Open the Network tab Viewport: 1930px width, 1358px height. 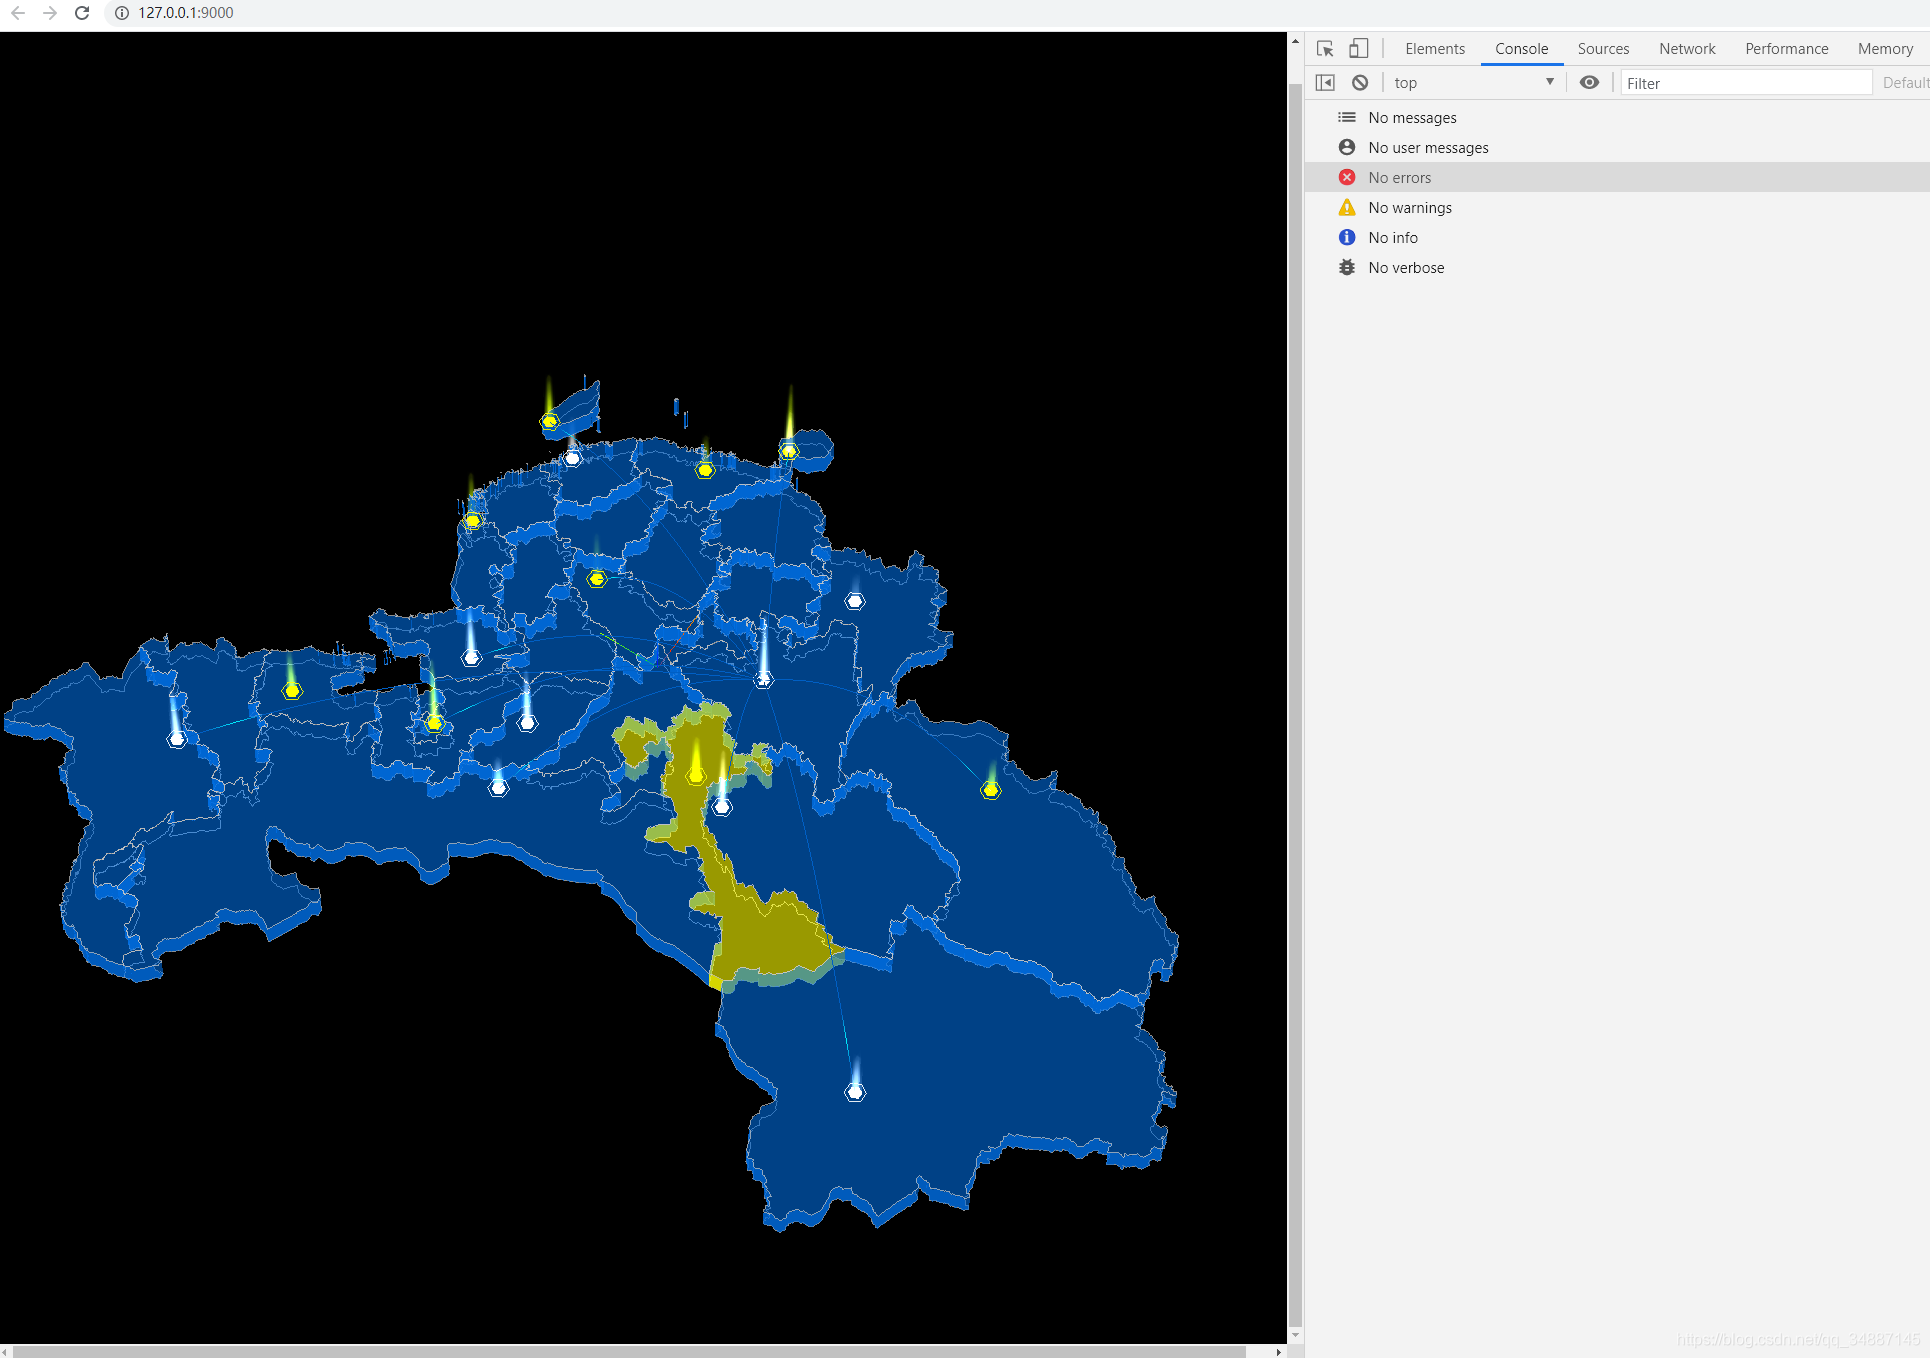(x=1686, y=49)
